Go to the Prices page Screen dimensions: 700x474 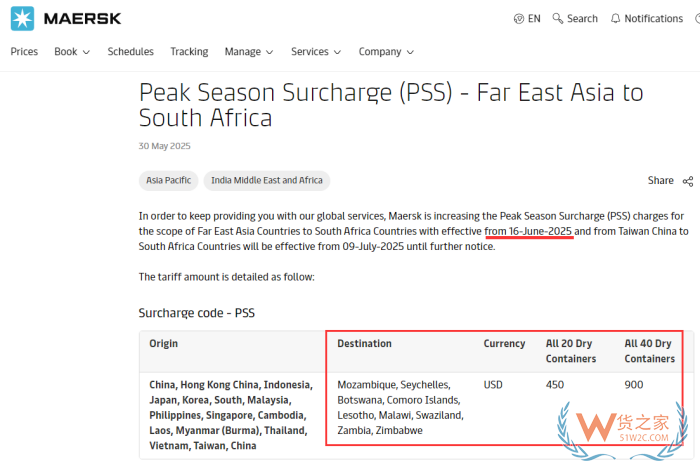point(24,52)
